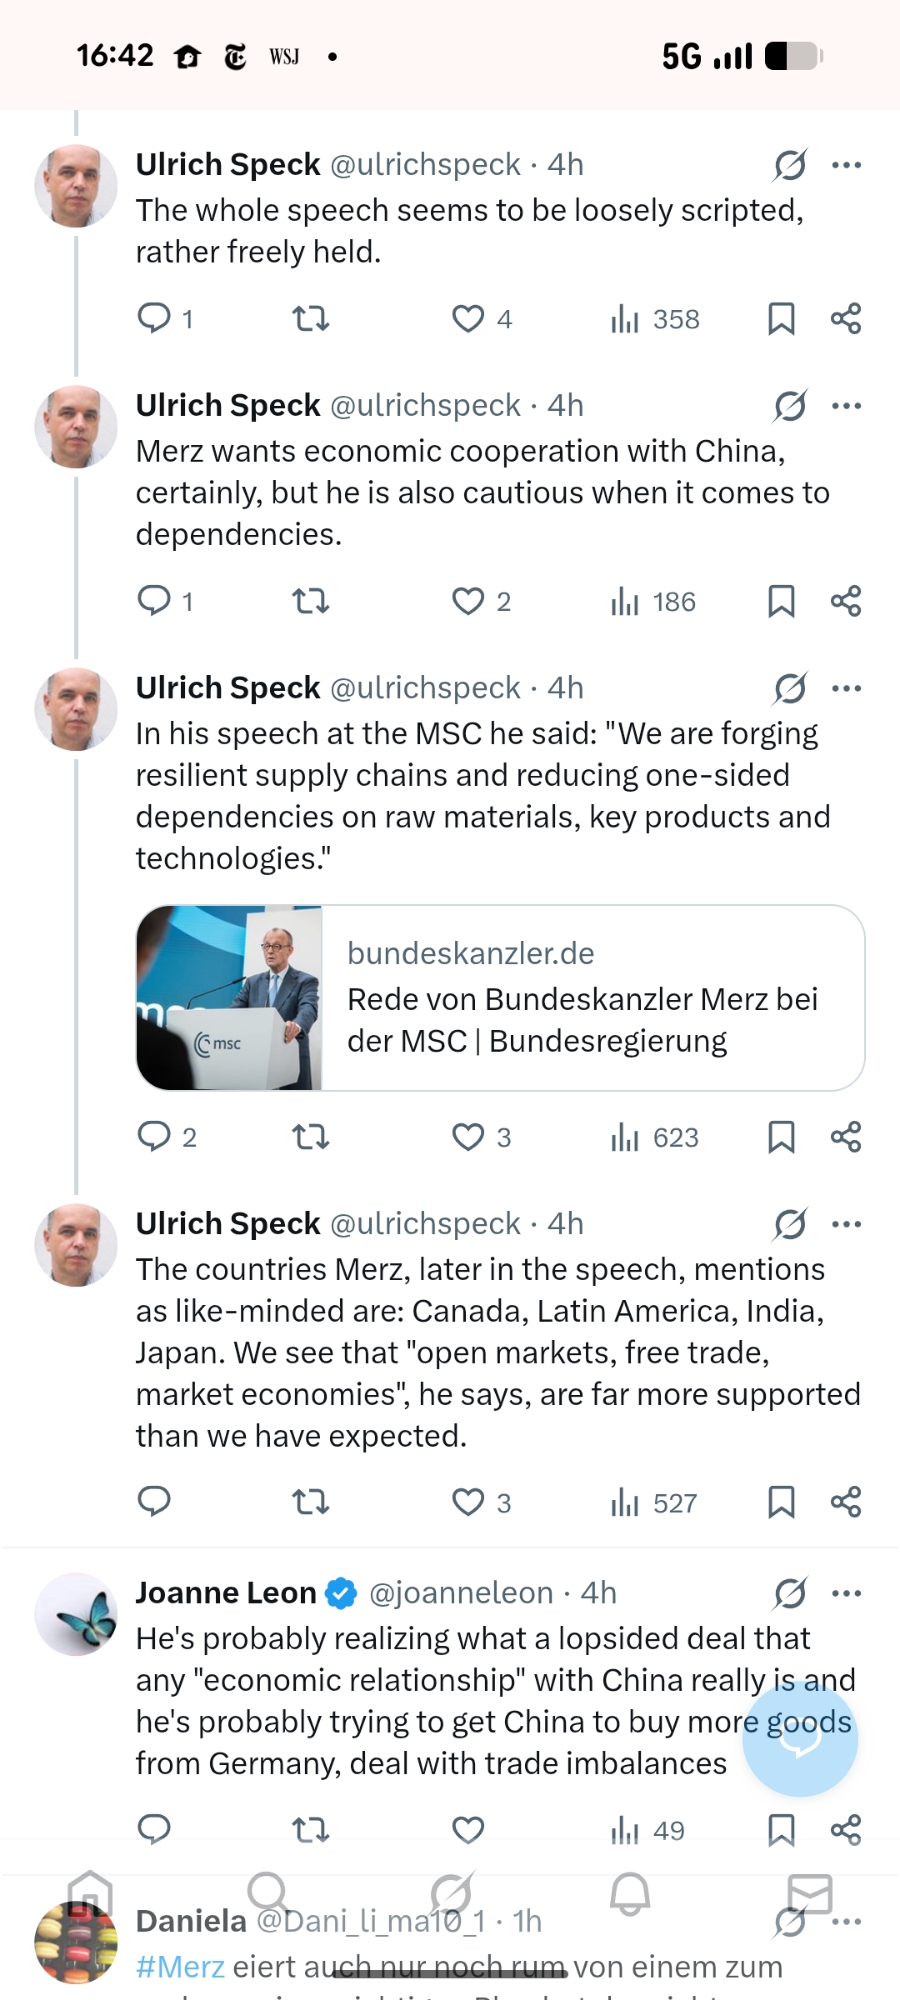This screenshot has width=900, height=2000.
Task: Open Grok icon on Joanne Leon's post
Action: tap(790, 1593)
